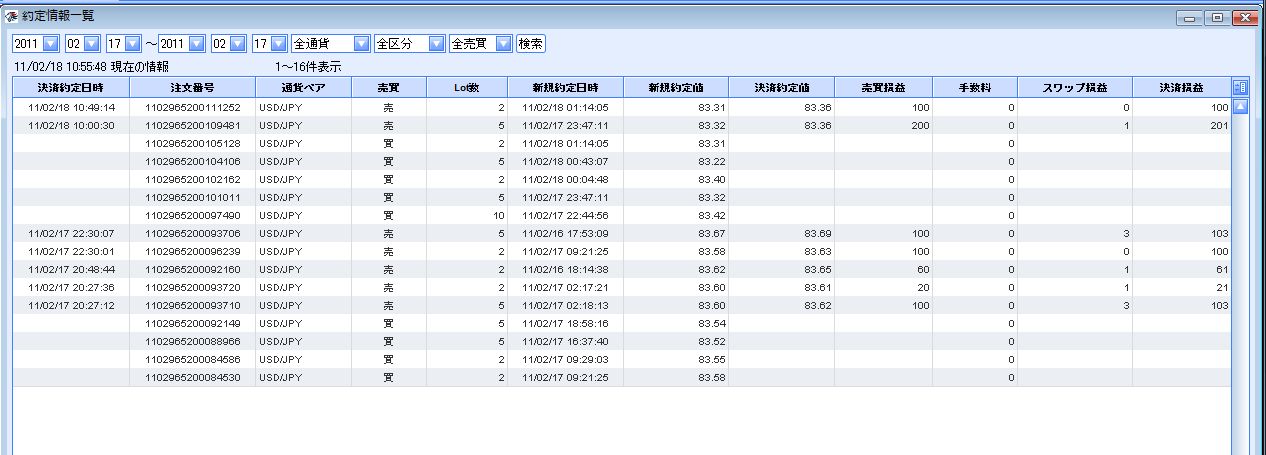1266x455 pixels.
Task: Select order number 1102965200093720
Action: point(193,287)
